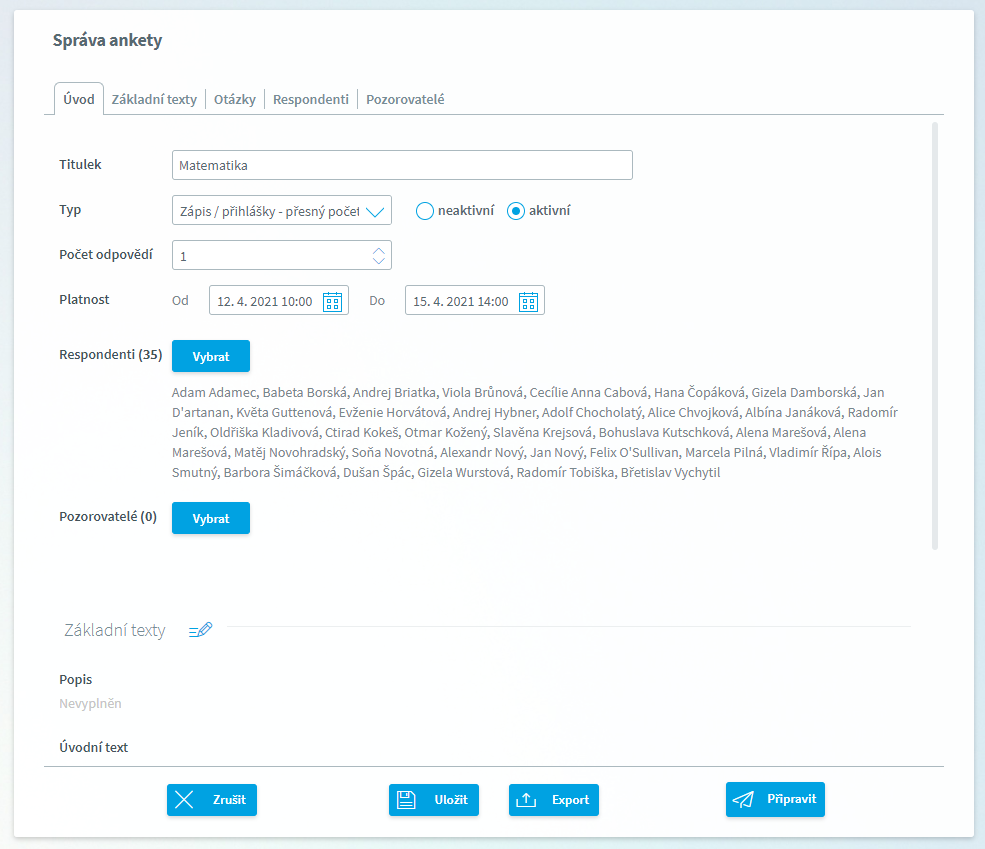Image resolution: width=985 pixels, height=849 pixels.
Task: Save the survey with Uložit label
Action: 451,799
